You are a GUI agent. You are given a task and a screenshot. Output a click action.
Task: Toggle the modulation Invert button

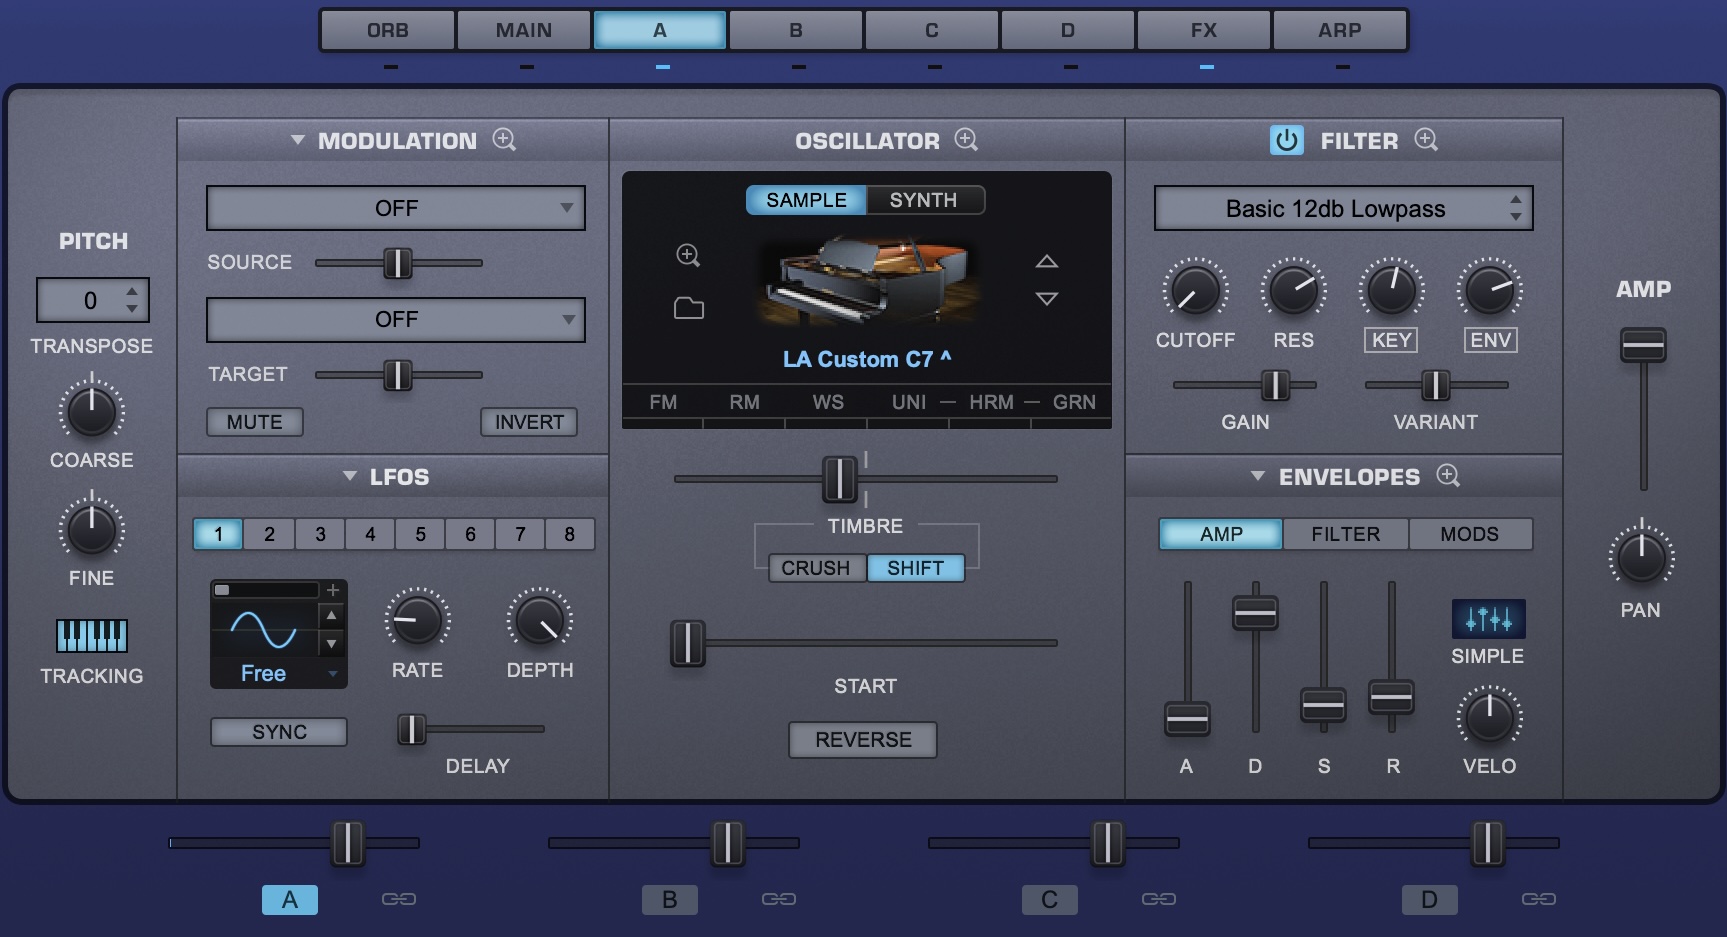529,422
